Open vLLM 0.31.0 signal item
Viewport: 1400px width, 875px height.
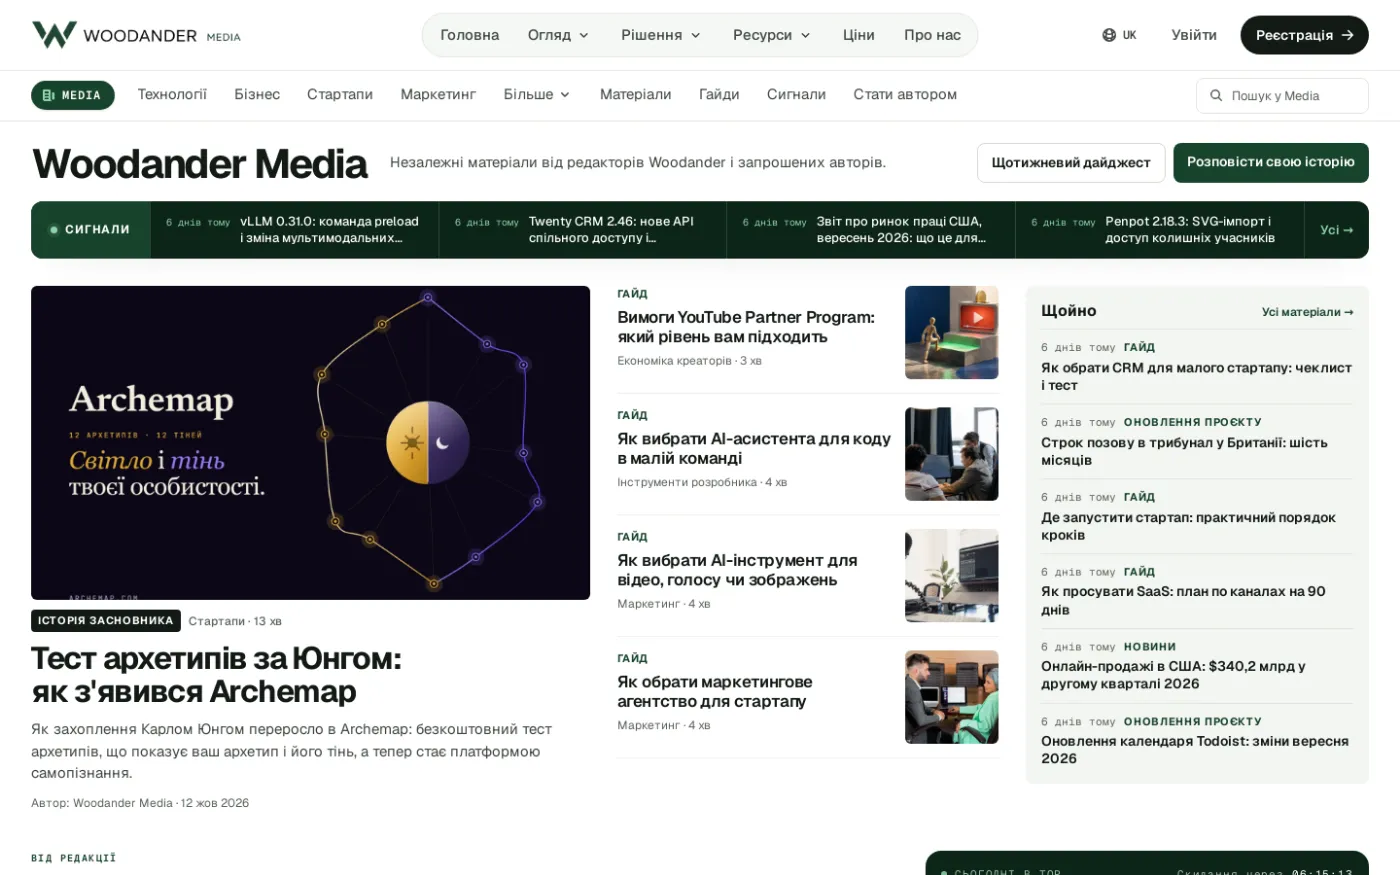[x=294, y=230]
